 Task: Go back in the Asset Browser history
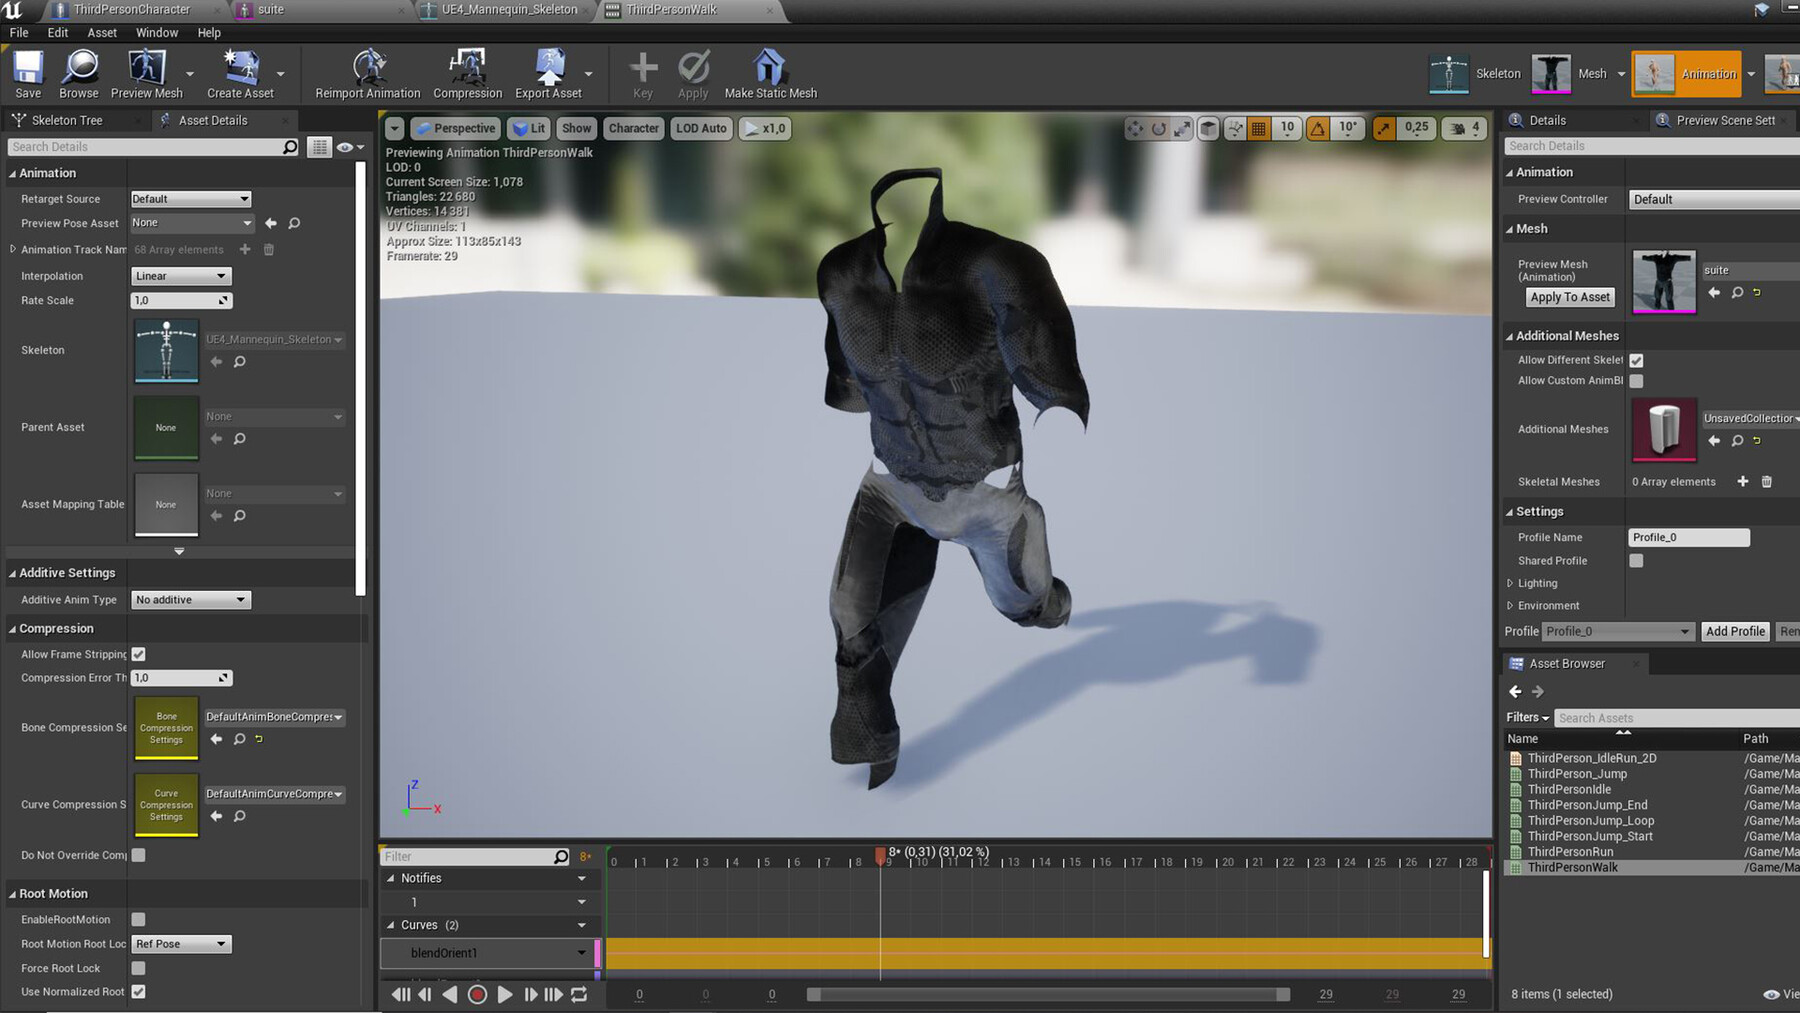1515,691
